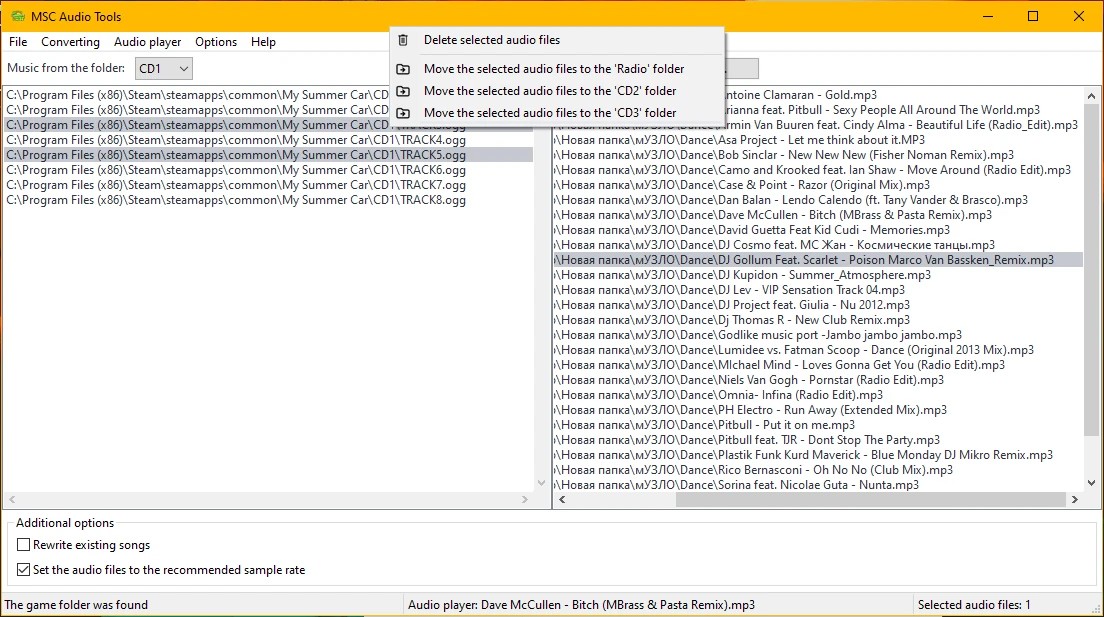The height and width of the screenshot is (617, 1104).
Task: Open the File menu
Action: point(18,42)
